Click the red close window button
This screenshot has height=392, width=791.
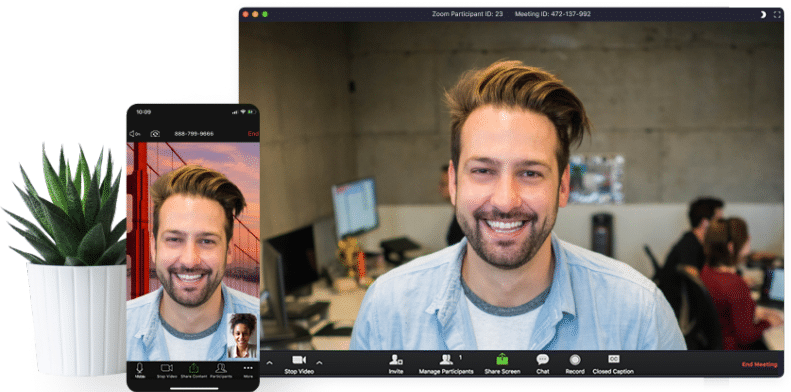246,14
